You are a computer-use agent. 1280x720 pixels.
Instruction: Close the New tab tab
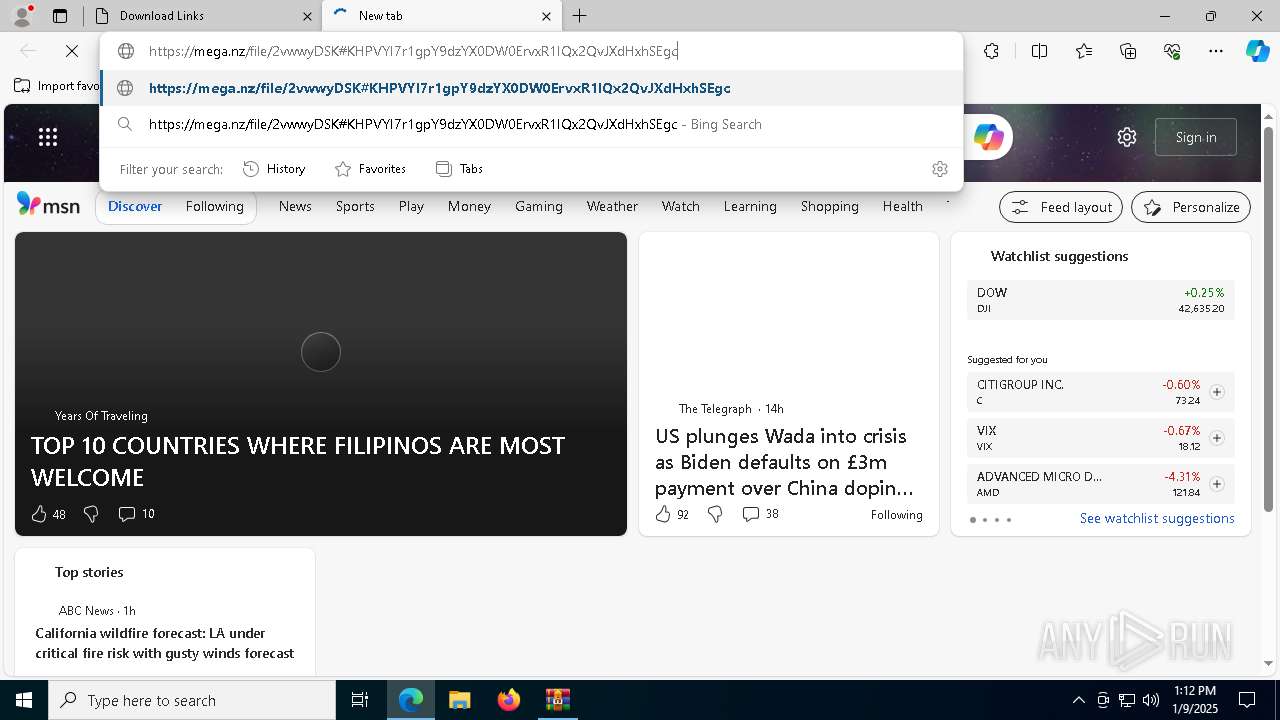(x=546, y=16)
